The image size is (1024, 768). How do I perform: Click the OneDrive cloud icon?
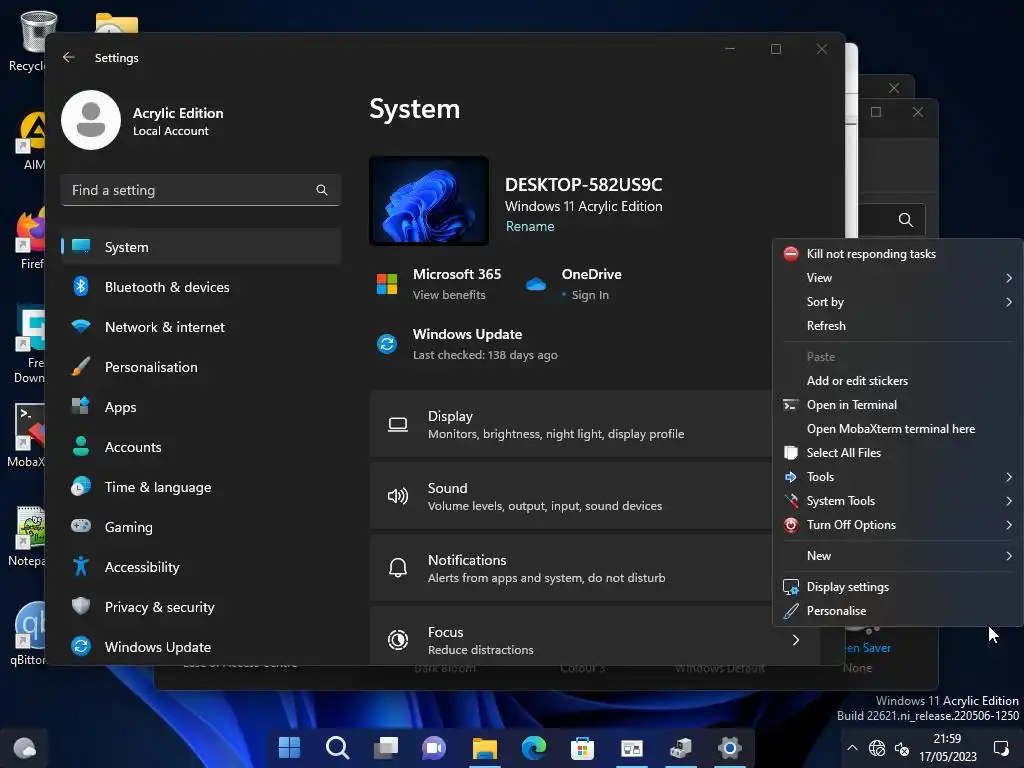536,284
